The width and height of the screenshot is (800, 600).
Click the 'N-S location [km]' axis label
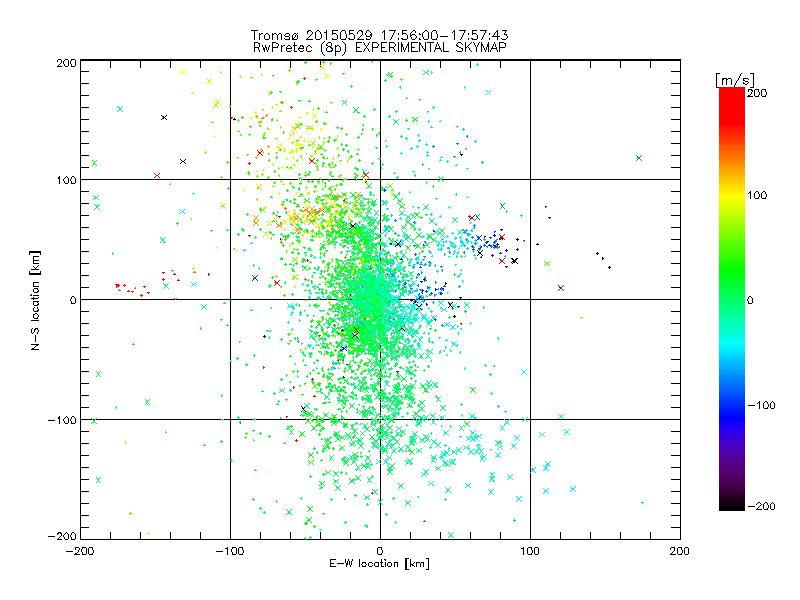(x=35, y=300)
